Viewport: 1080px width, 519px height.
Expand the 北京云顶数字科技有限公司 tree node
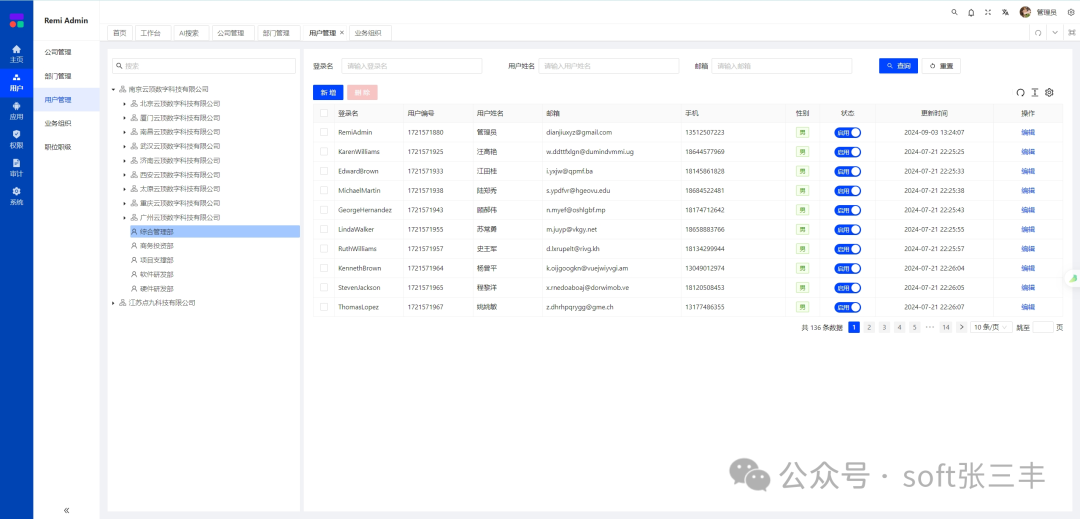pos(125,103)
